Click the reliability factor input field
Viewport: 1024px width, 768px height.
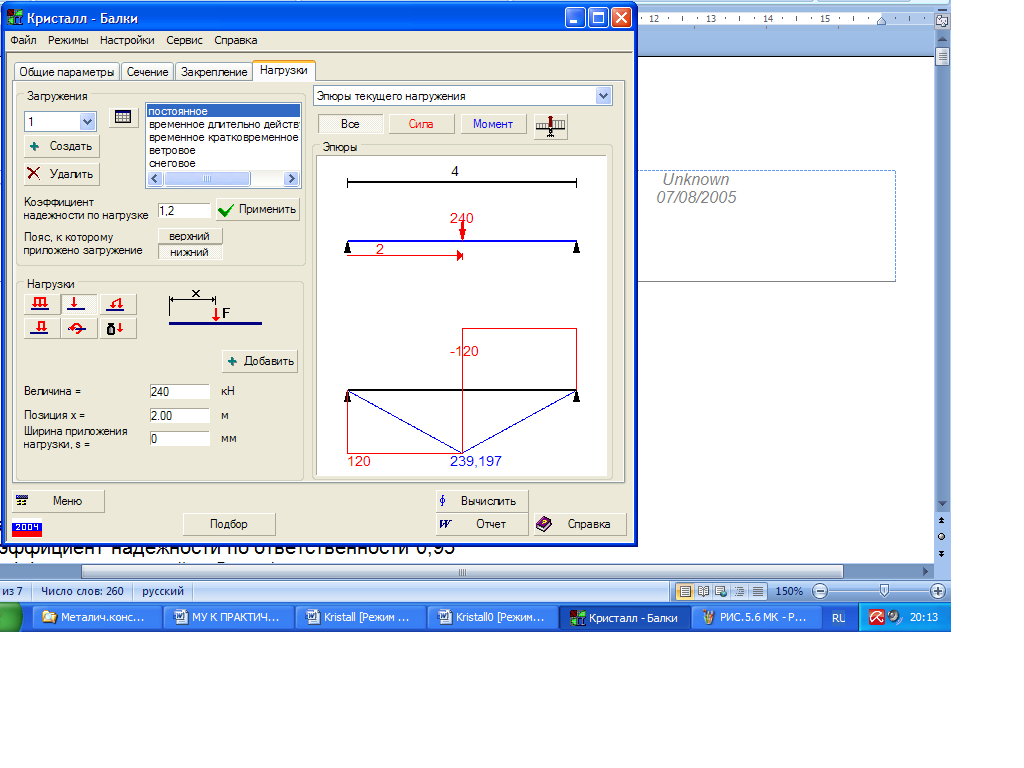[x=184, y=211]
